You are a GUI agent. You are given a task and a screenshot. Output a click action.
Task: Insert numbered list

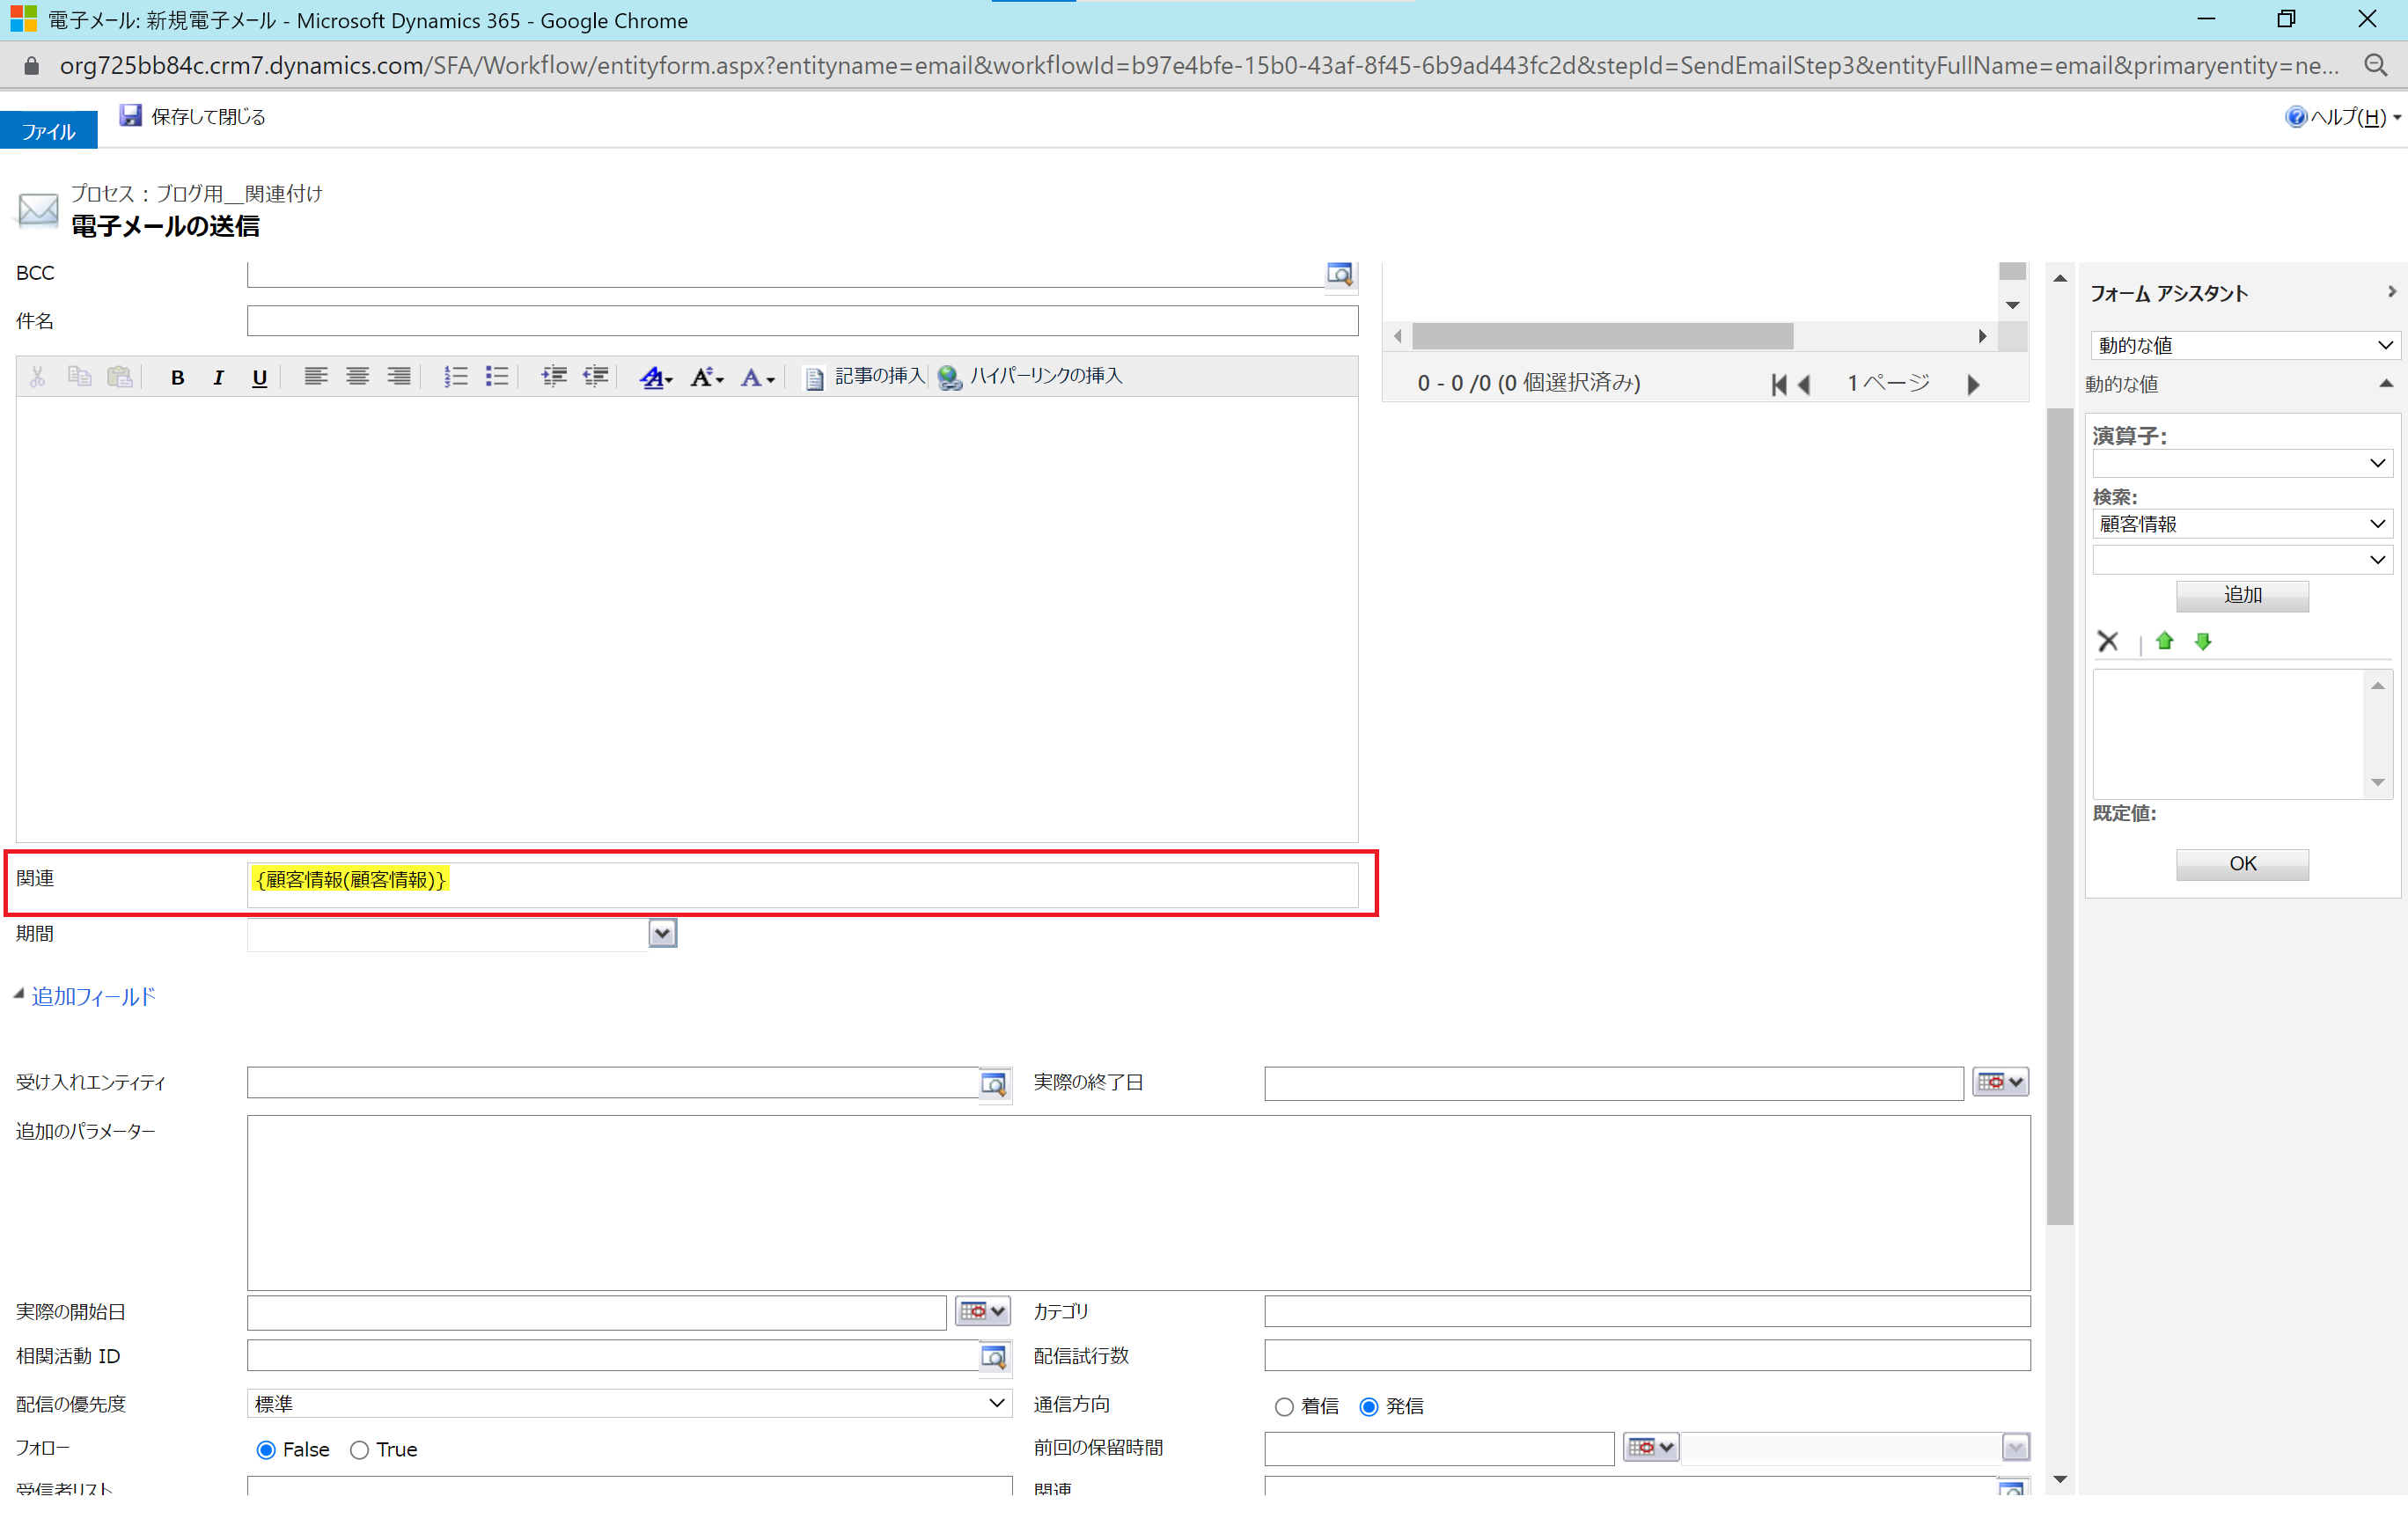pos(455,377)
